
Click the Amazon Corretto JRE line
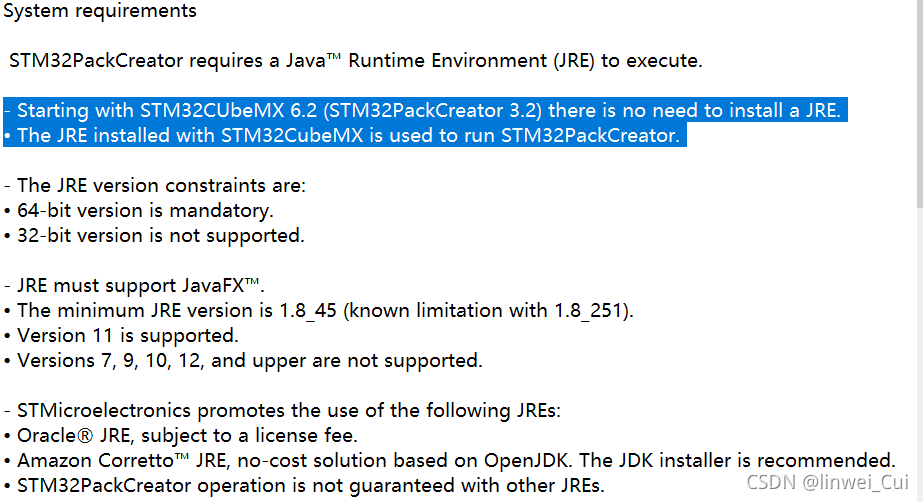click(450, 460)
